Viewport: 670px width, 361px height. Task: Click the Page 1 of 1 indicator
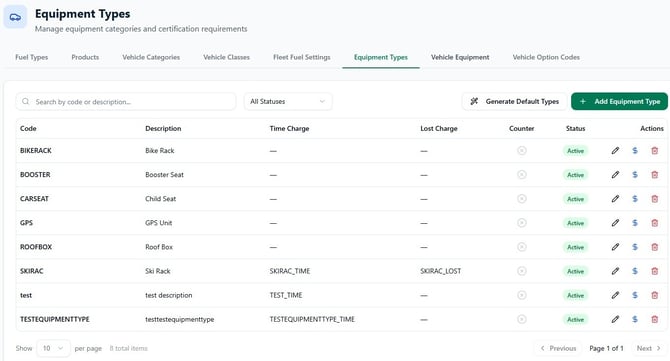pyautogui.click(x=606, y=348)
